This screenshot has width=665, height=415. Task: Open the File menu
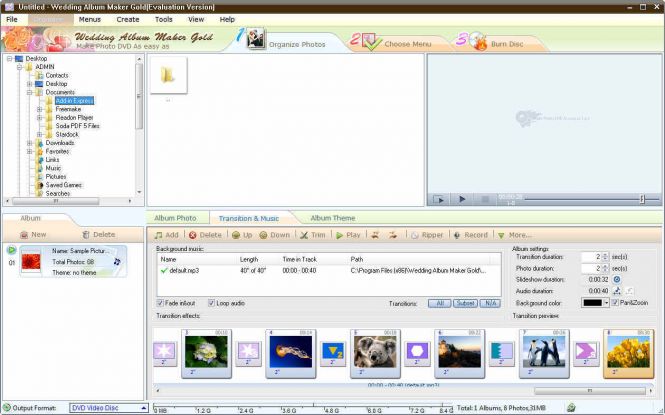click(x=12, y=19)
